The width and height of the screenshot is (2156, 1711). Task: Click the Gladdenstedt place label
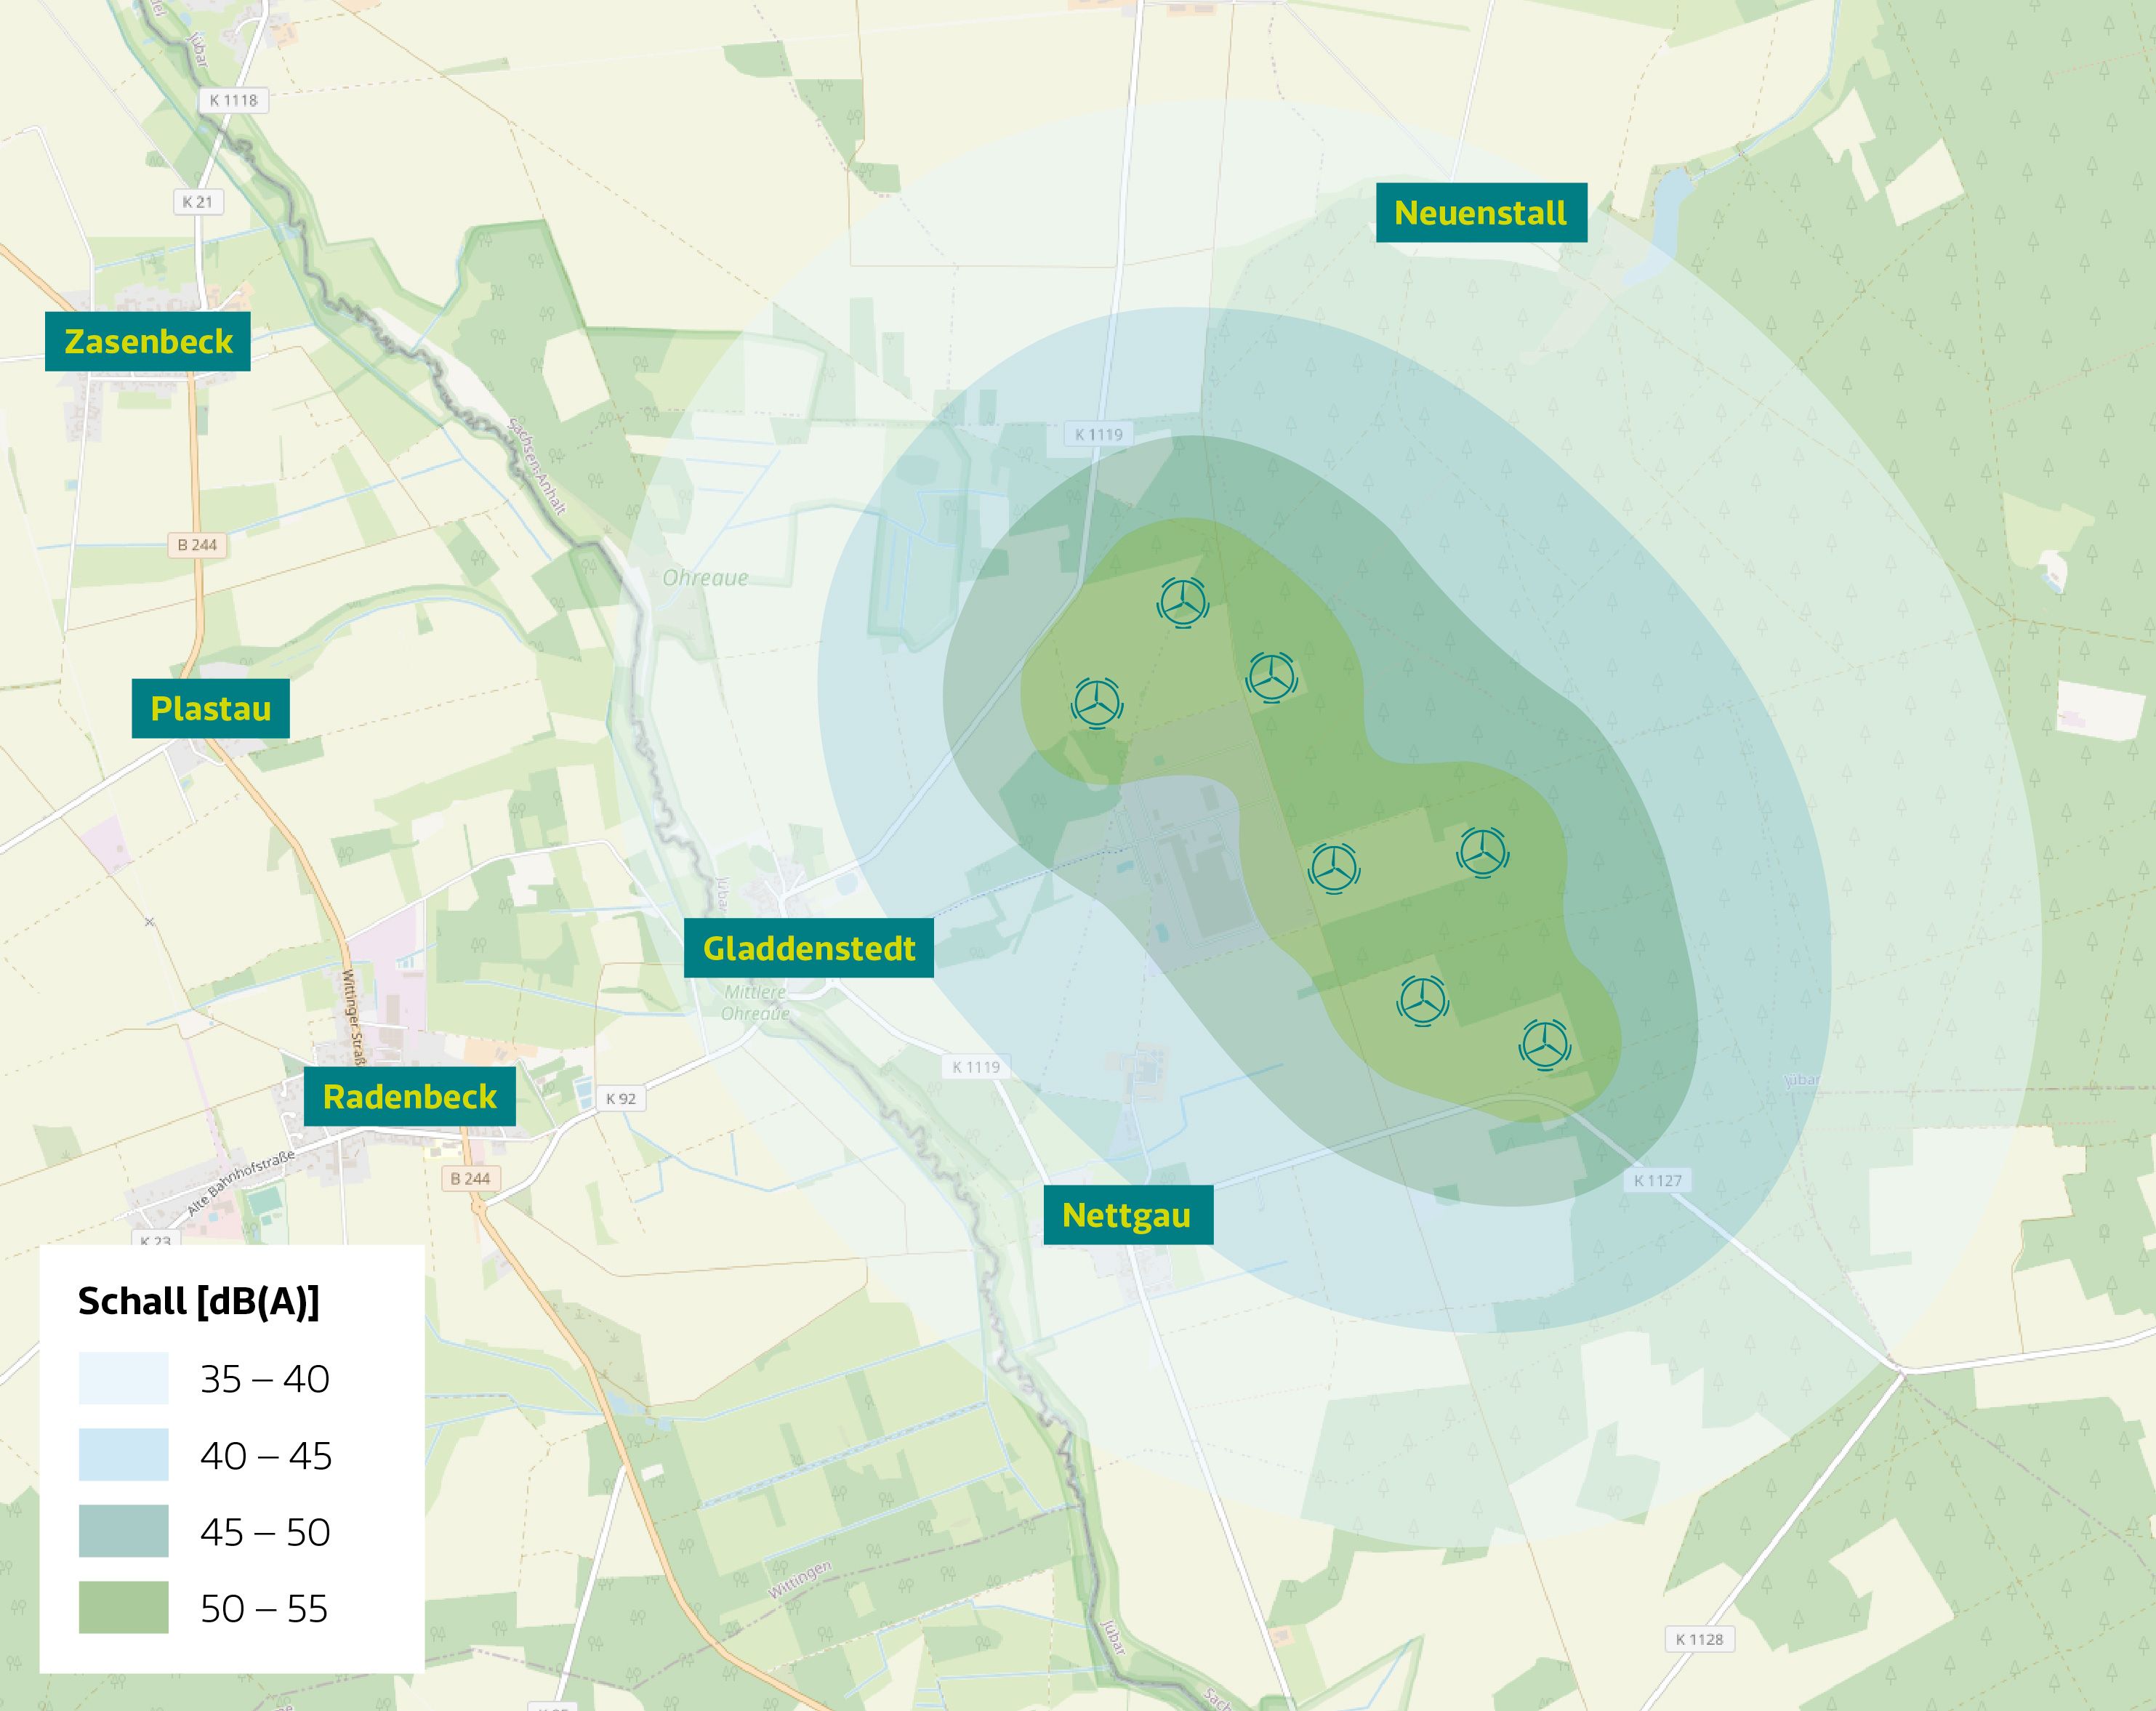(x=809, y=948)
